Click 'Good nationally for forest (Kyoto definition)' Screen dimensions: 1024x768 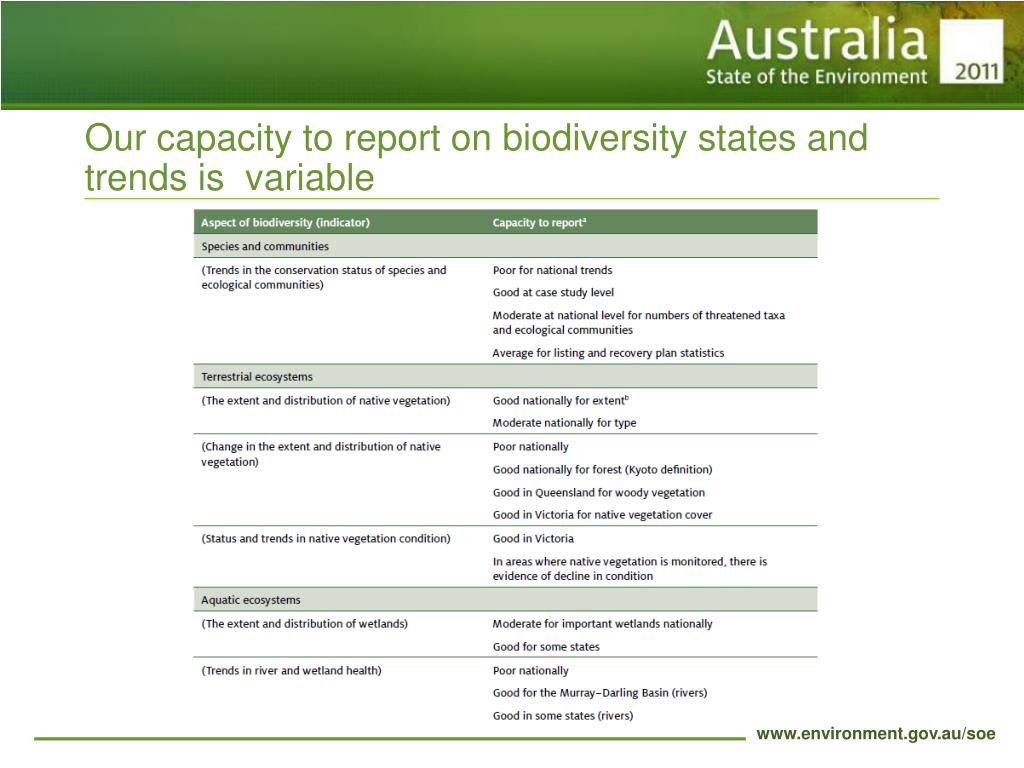coord(602,470)
